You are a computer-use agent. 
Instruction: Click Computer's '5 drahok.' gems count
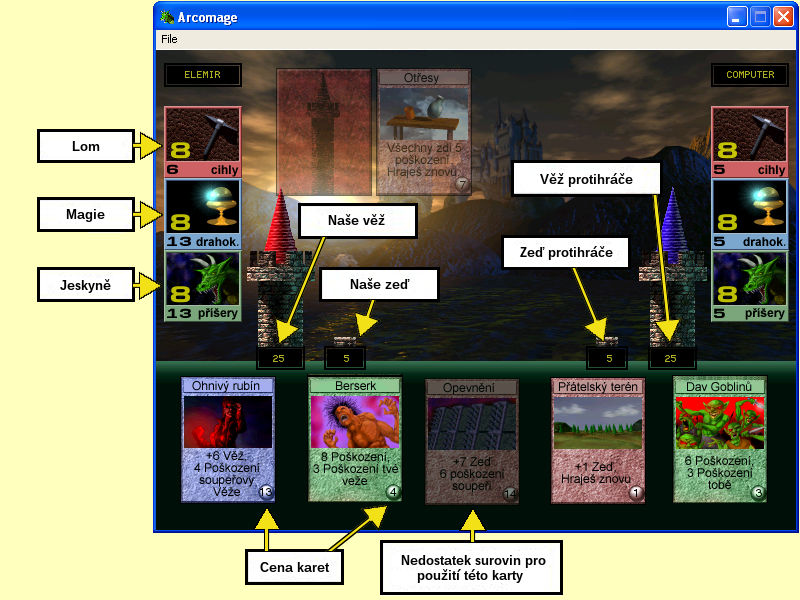(x=749, y=241)
